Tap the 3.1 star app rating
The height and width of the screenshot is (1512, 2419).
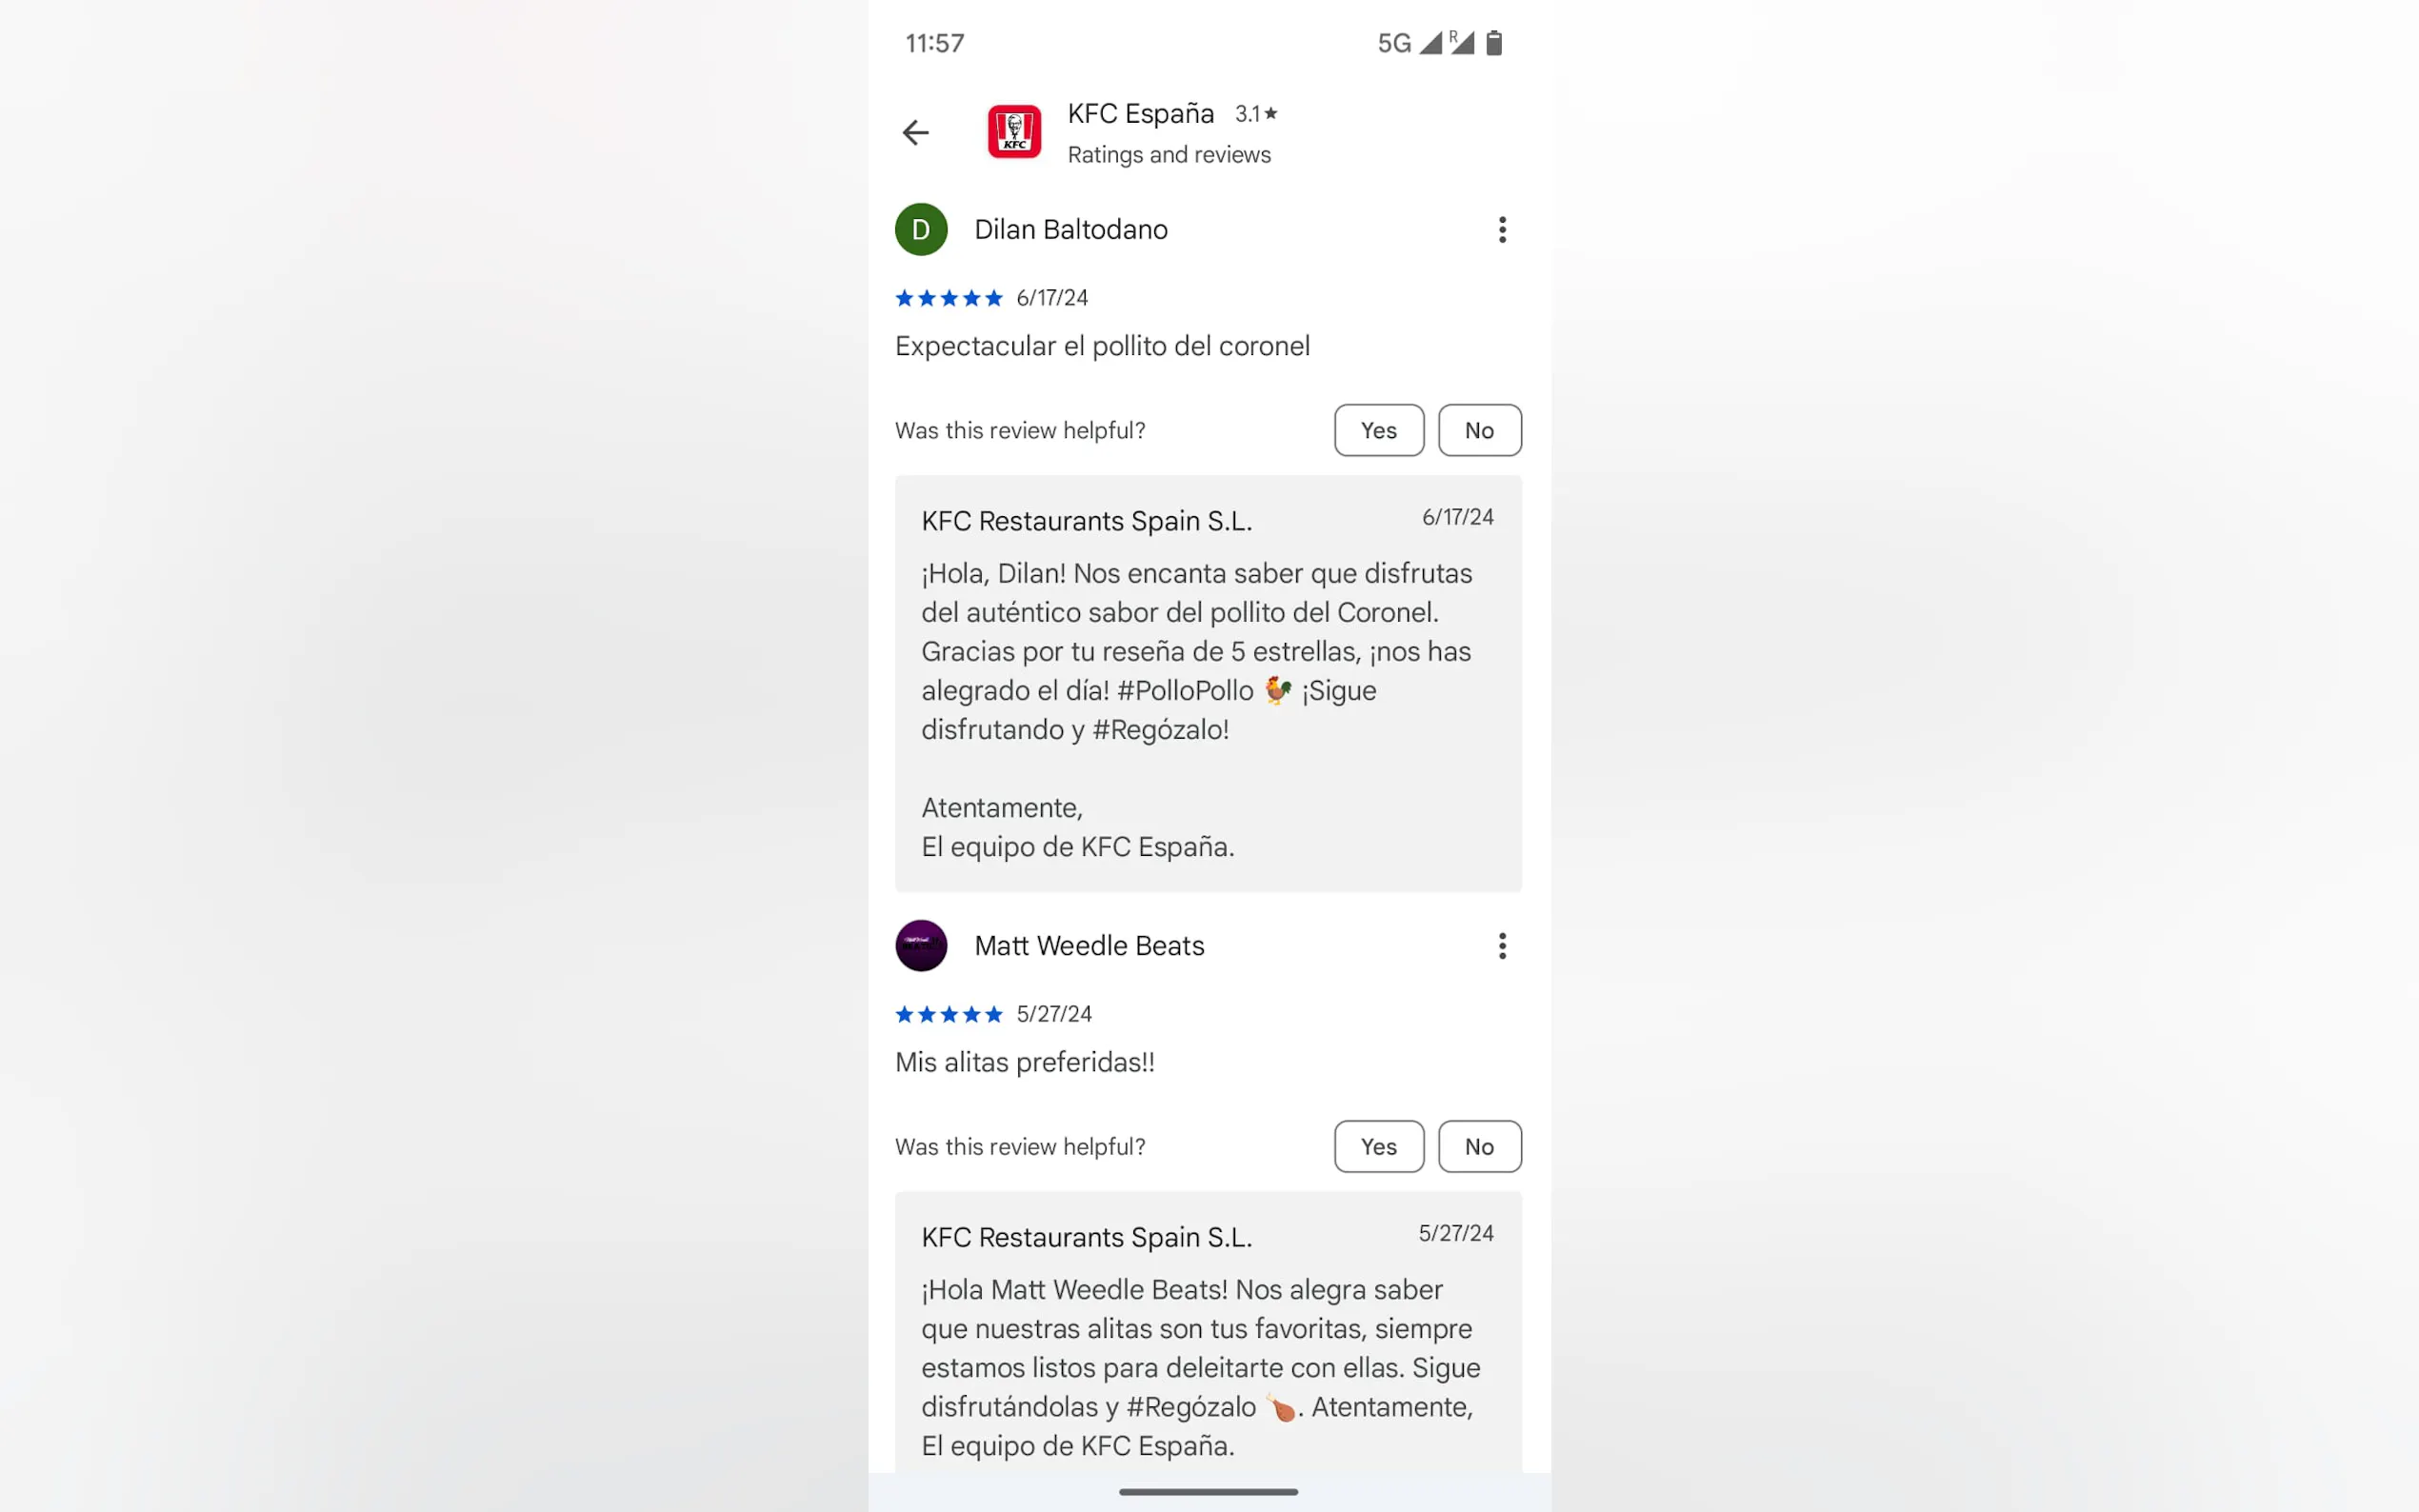pyautogui.click(x=1256, y=114)
